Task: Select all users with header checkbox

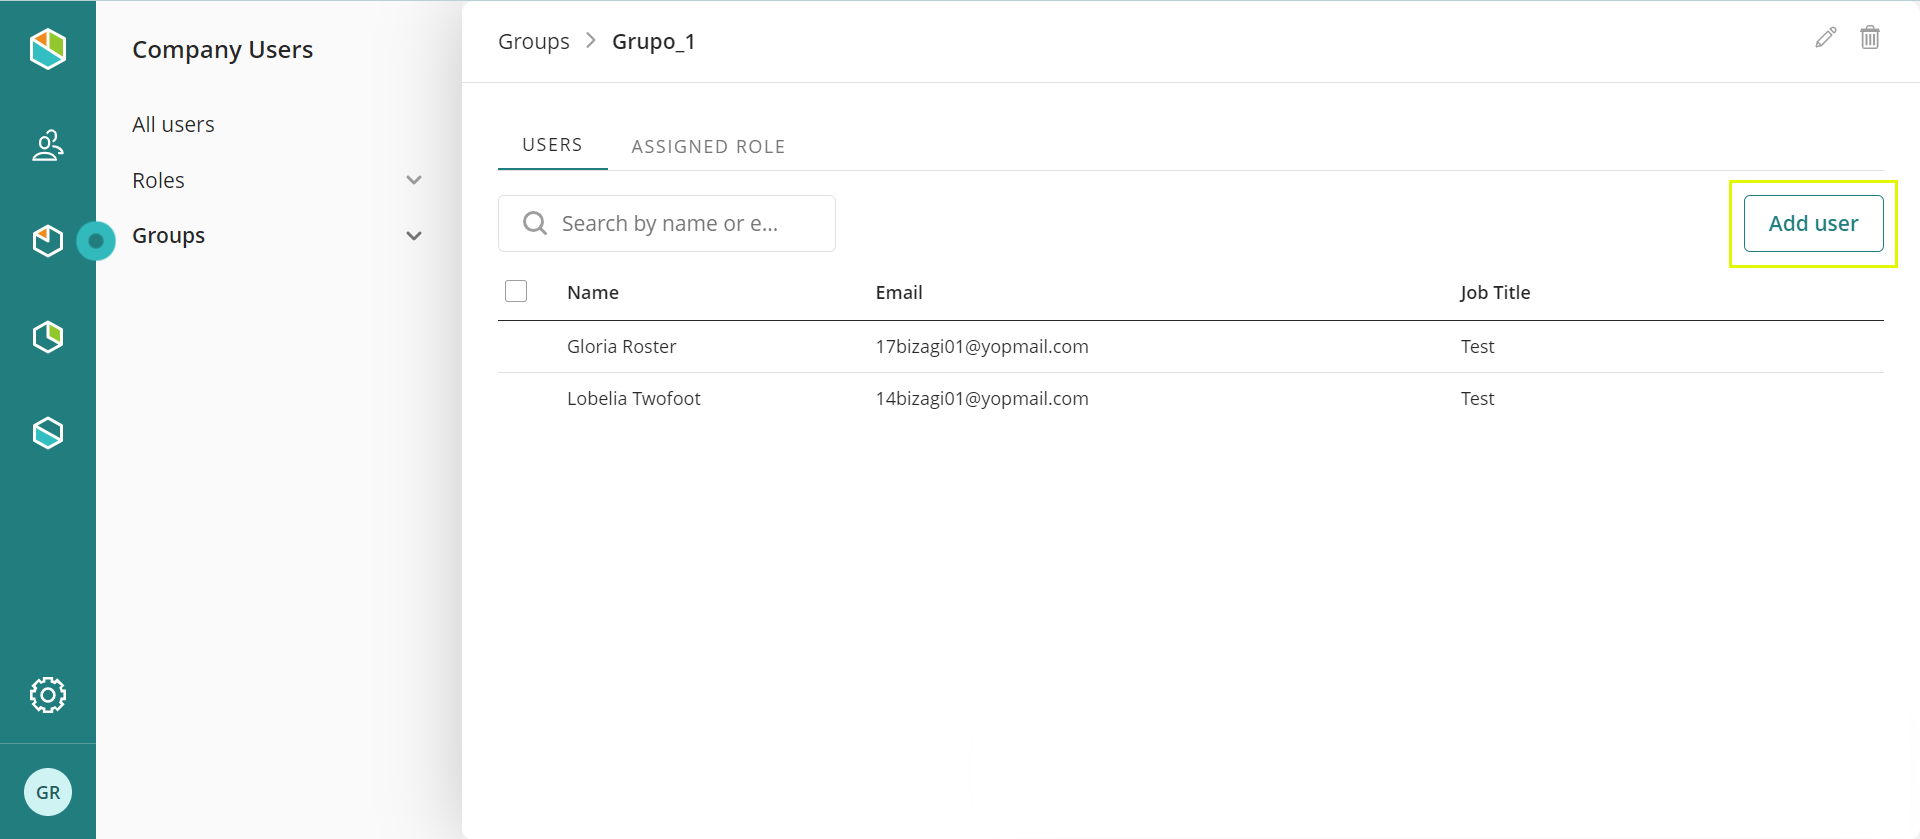Action: pos(516,291)
